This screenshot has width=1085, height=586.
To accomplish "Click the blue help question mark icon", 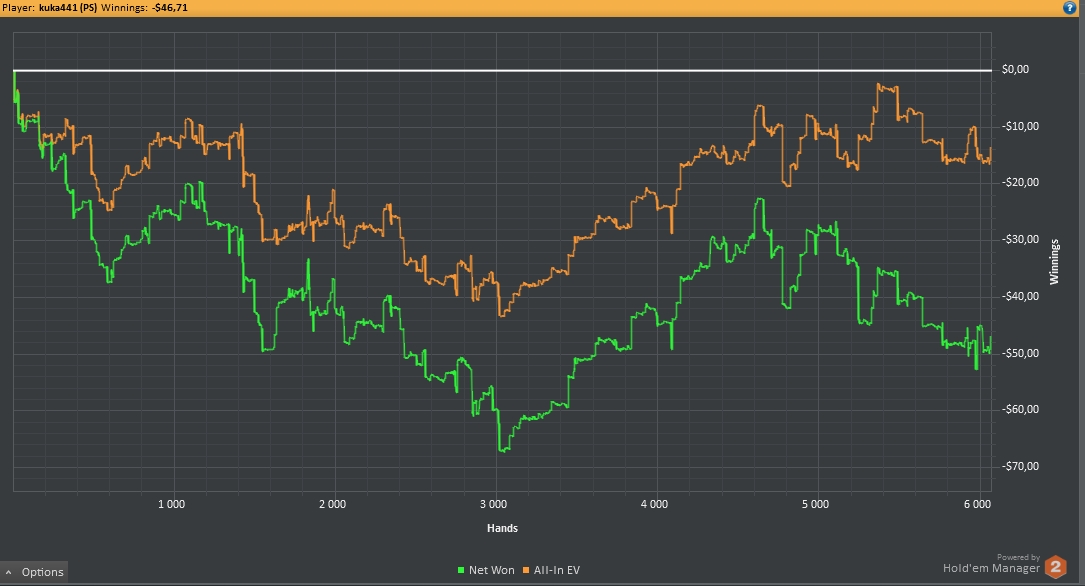I will (1070, 7).
